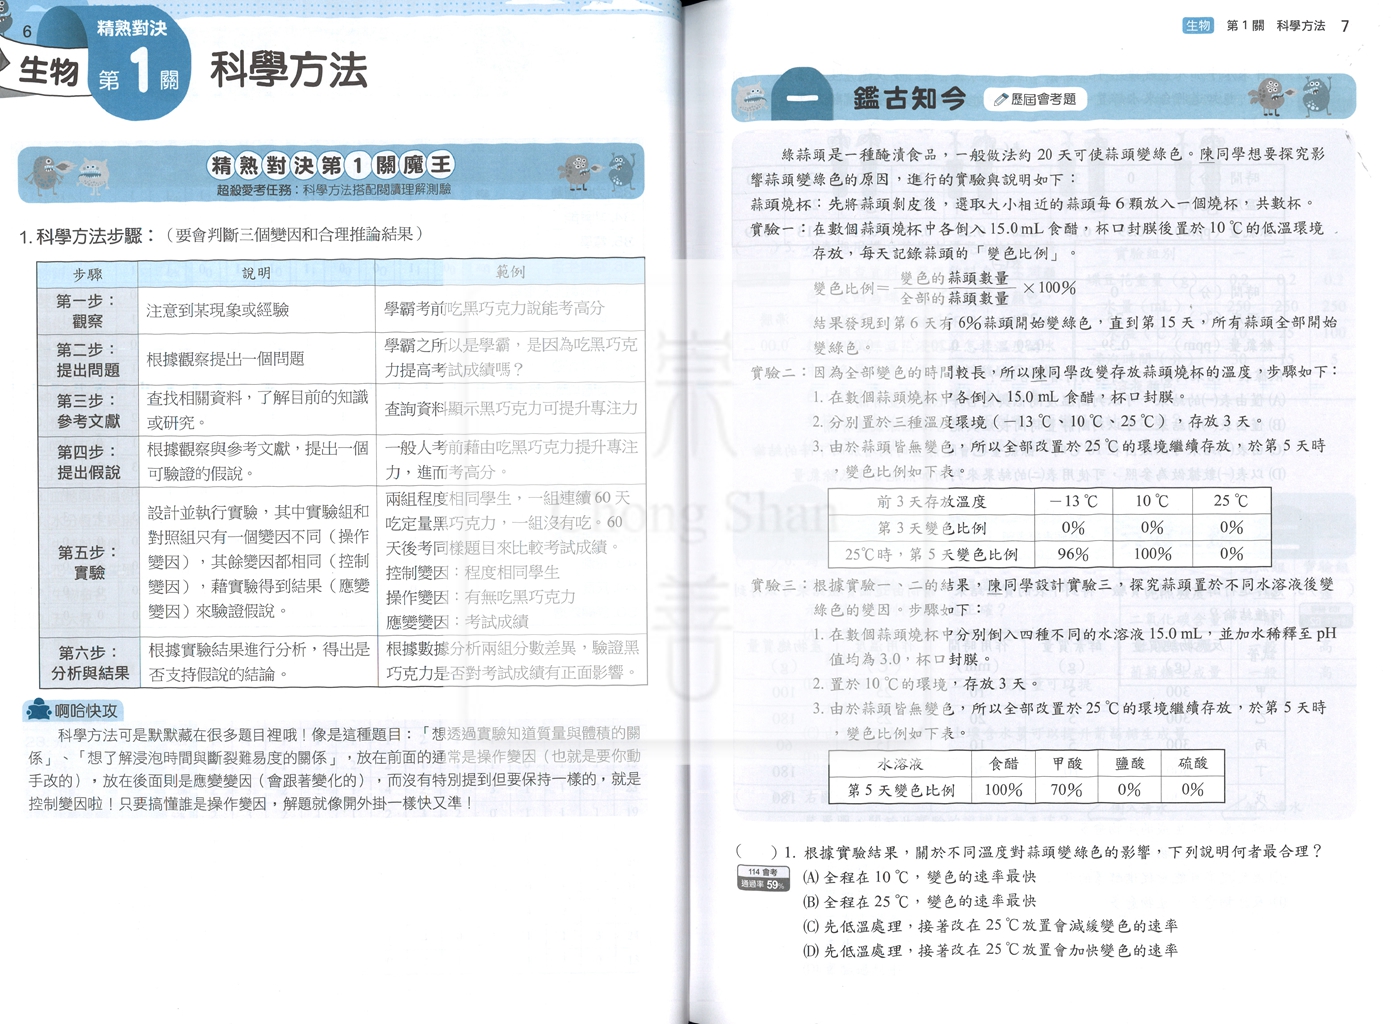Click the －13 ℃ column header
The image size is (1393, 1024).
click(1073, 501)
